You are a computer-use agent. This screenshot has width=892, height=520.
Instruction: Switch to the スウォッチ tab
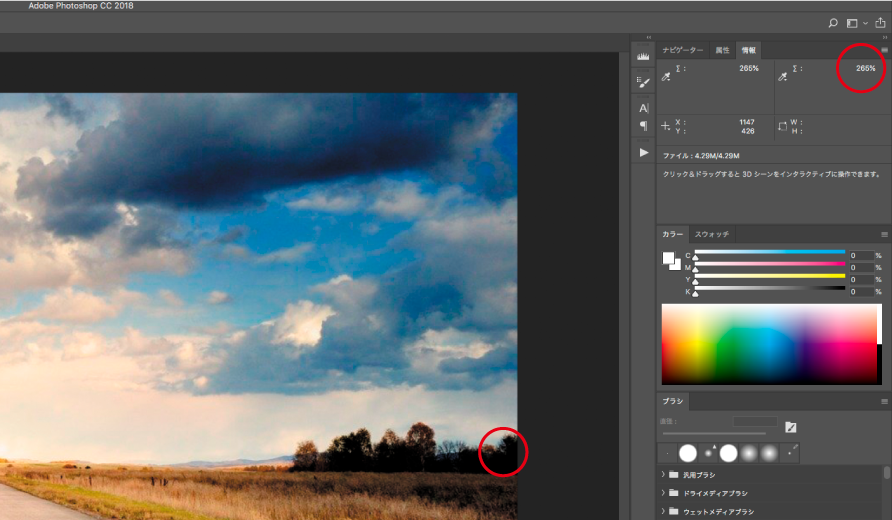pyautogui.click(x=712, y=234)
